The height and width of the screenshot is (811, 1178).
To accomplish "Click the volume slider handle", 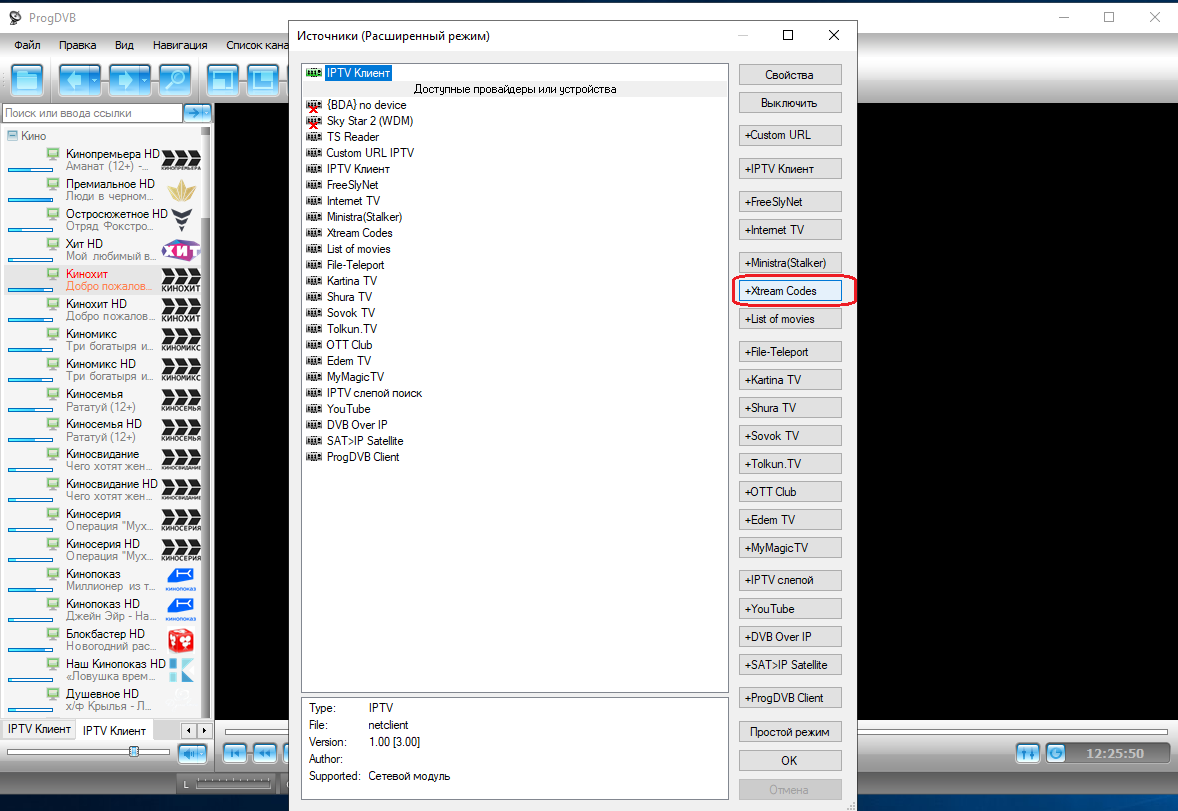I will [134, 752].
